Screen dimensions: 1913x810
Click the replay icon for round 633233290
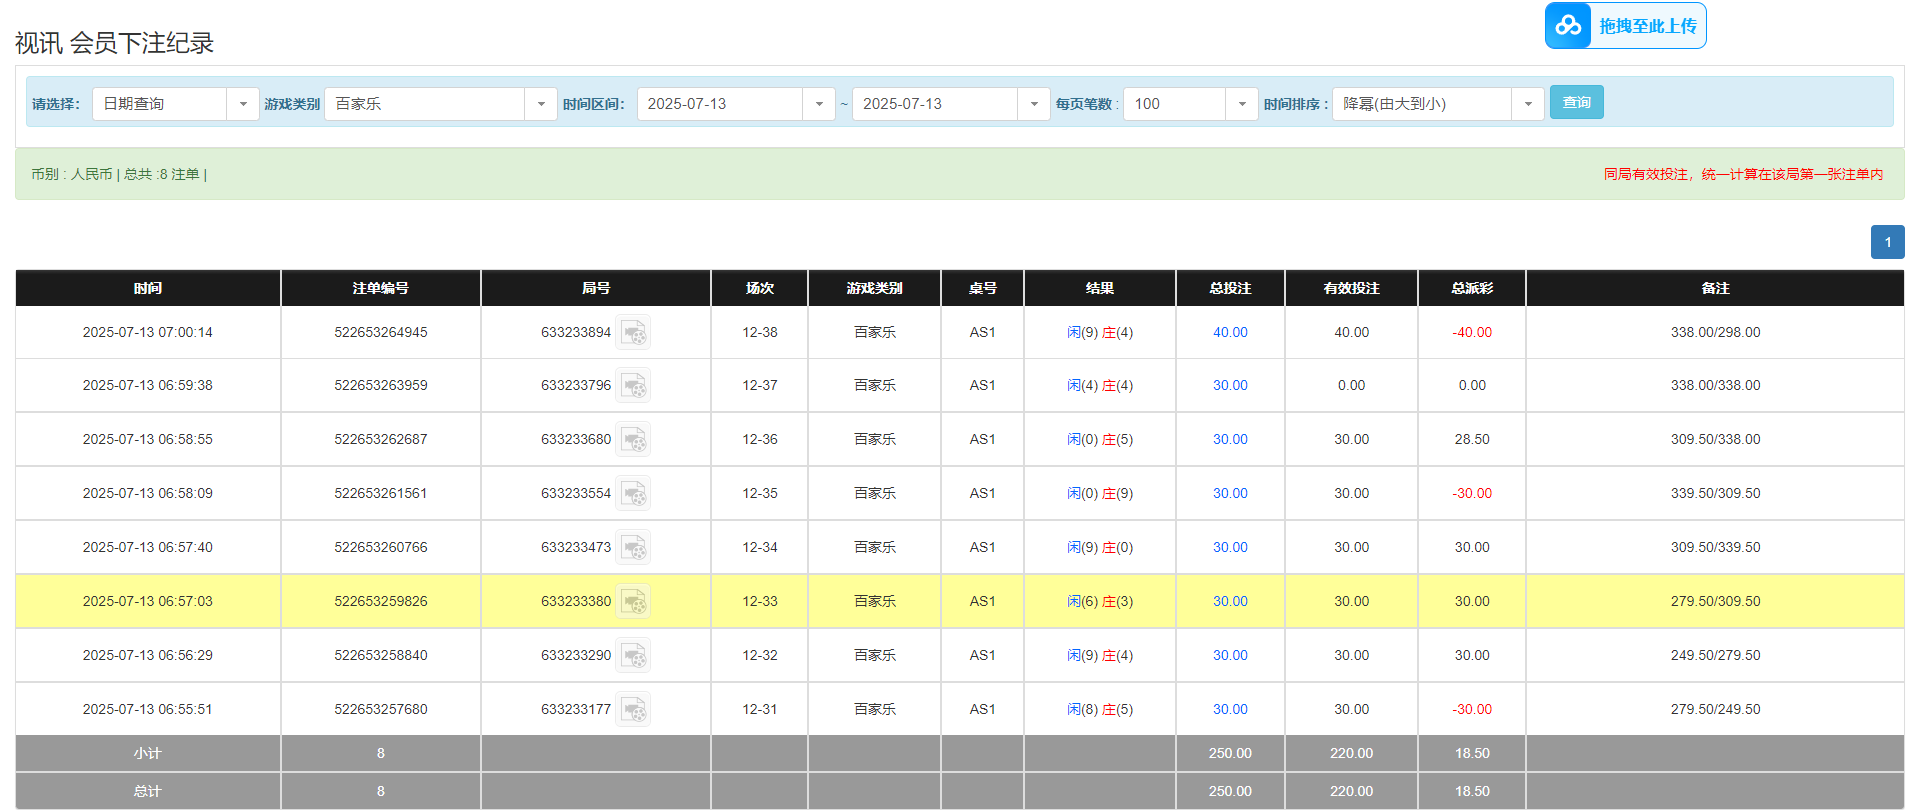633,656
